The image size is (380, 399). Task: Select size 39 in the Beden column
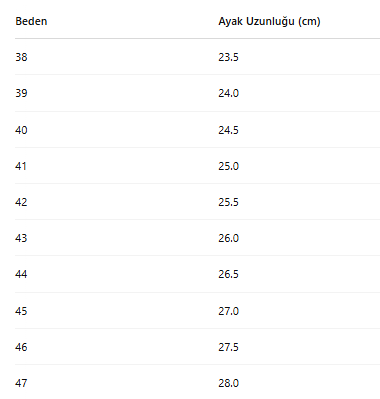point(21,93)
